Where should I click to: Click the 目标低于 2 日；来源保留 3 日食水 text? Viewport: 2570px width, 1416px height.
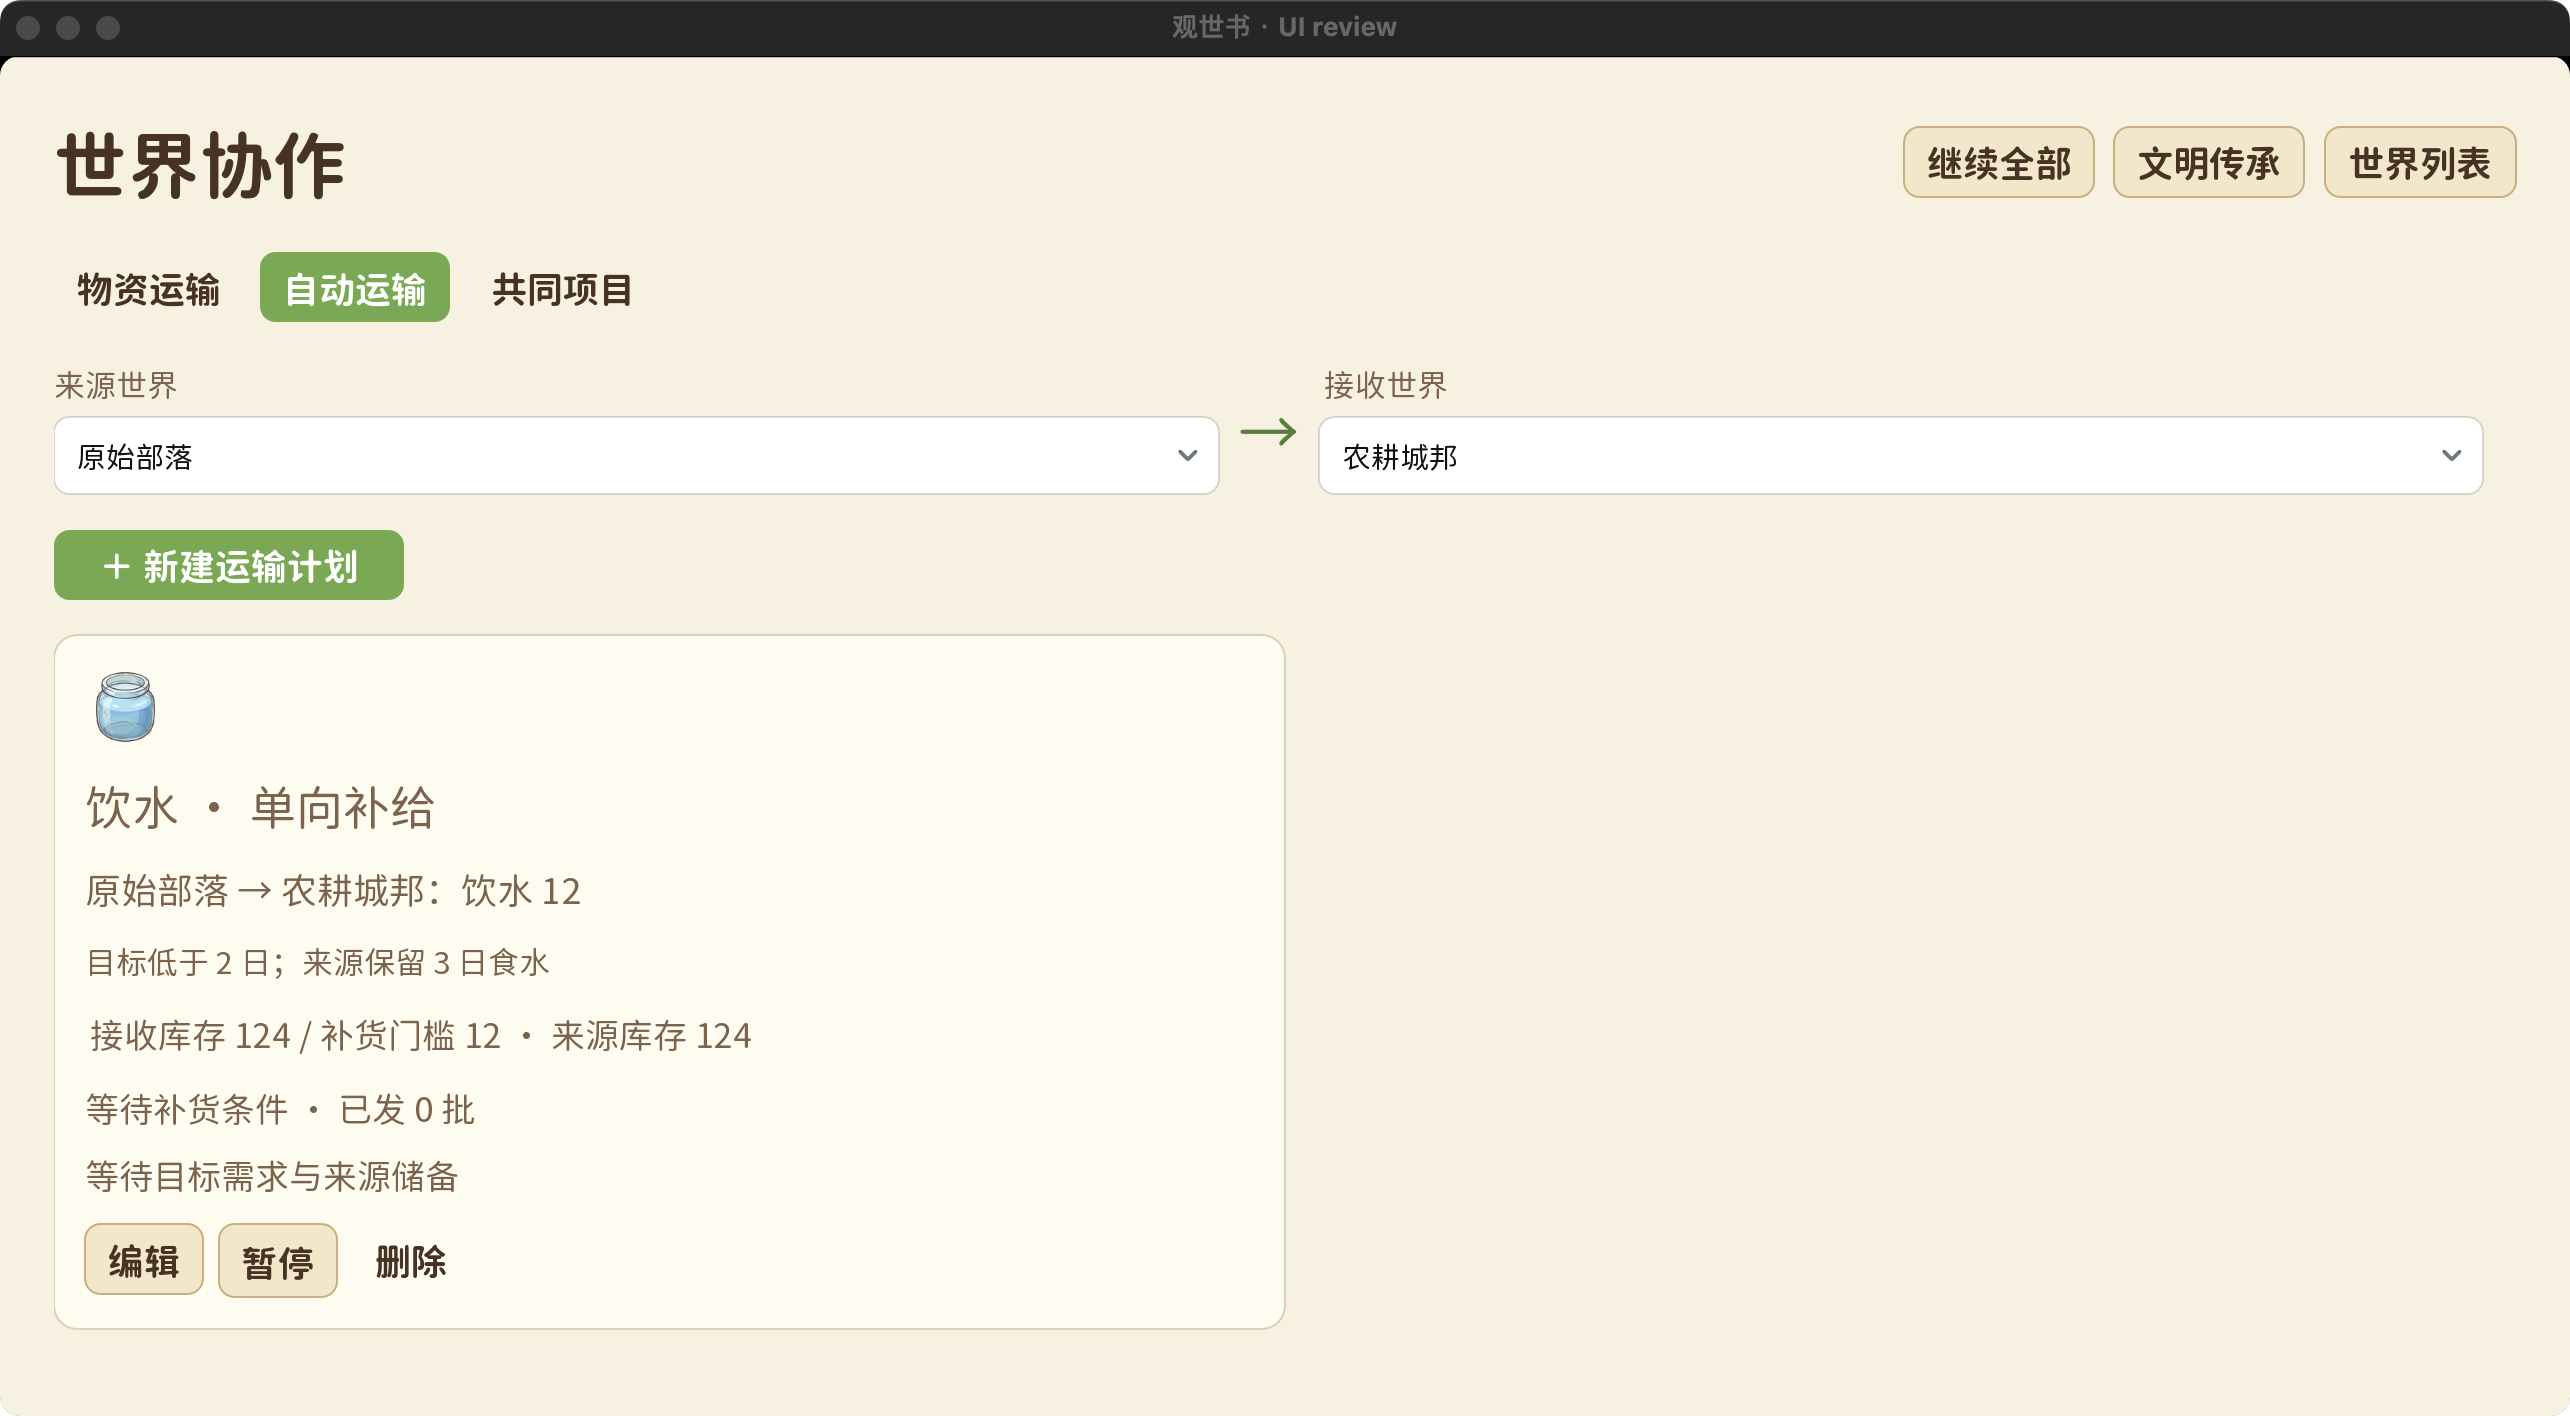(x=318, y=963)
